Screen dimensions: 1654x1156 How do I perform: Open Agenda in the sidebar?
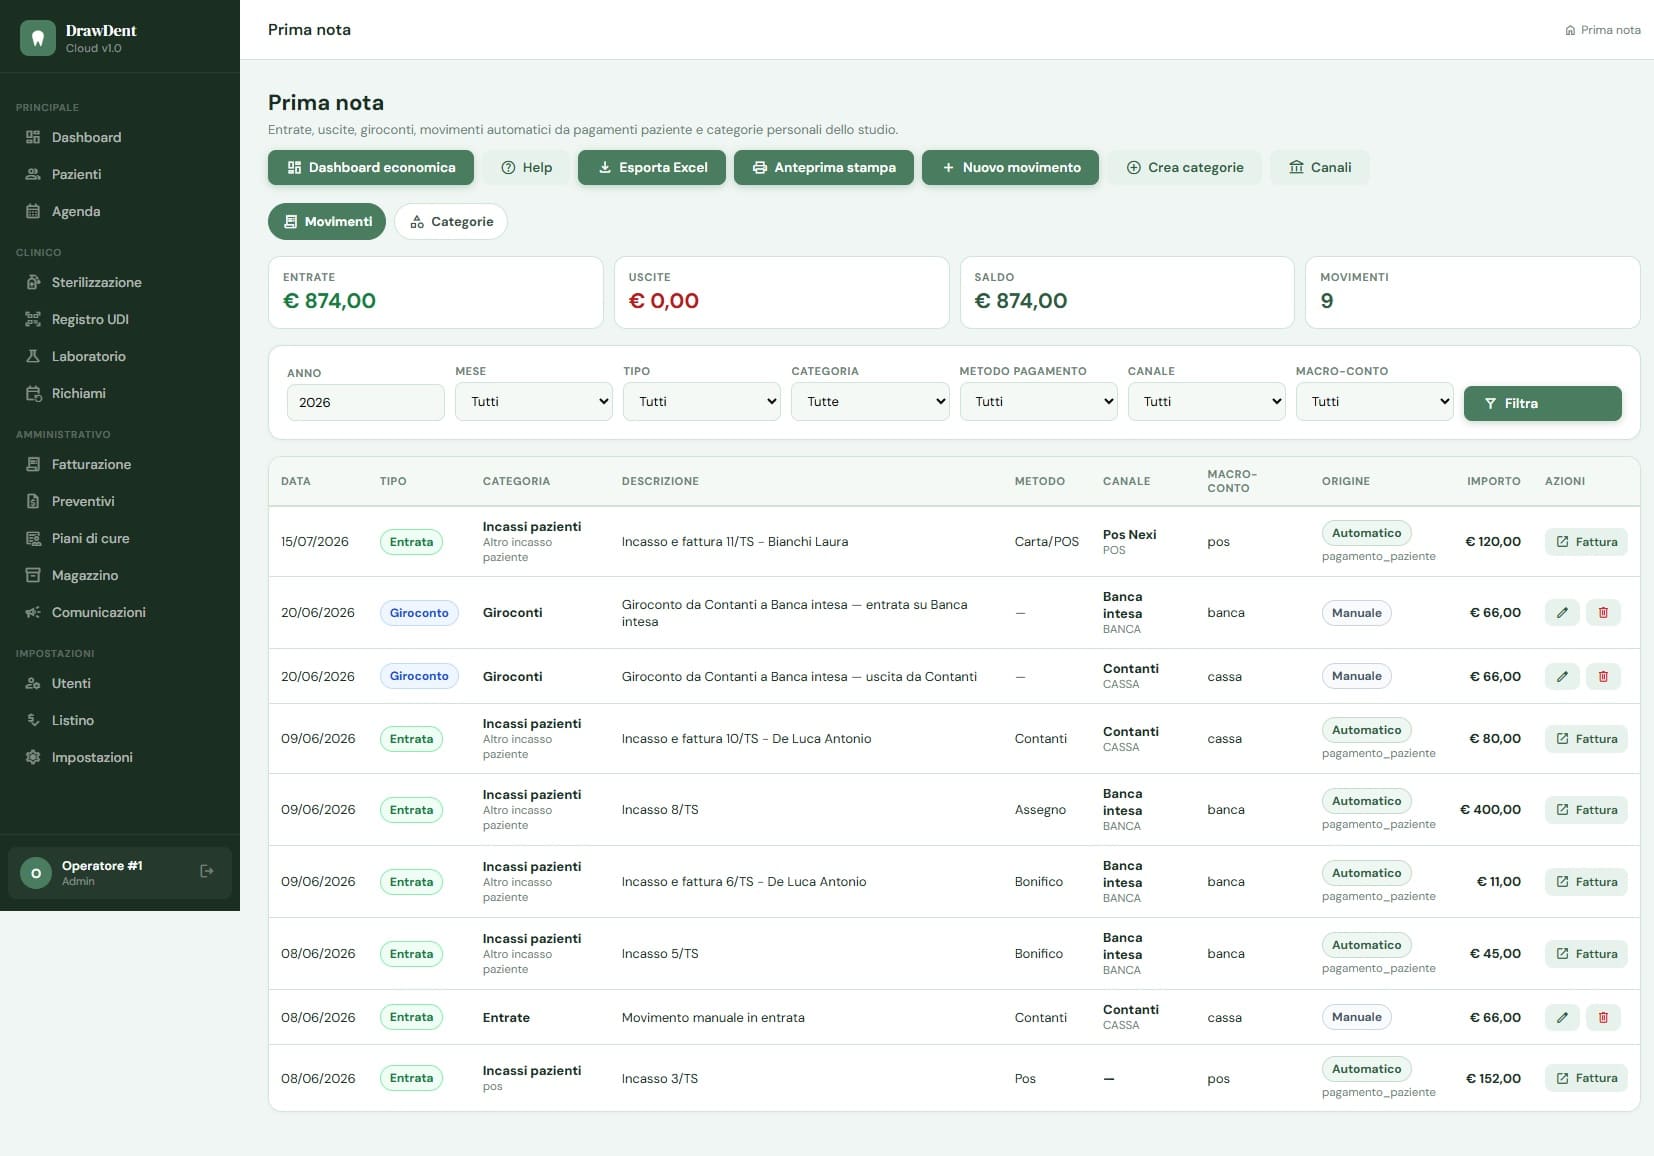point(120,211)
